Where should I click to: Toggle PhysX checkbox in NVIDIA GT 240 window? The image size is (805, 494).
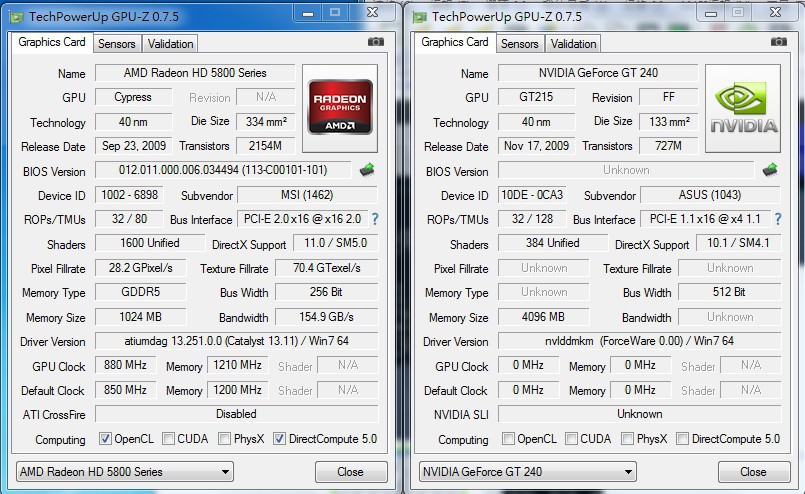click(x=627, y=439)
